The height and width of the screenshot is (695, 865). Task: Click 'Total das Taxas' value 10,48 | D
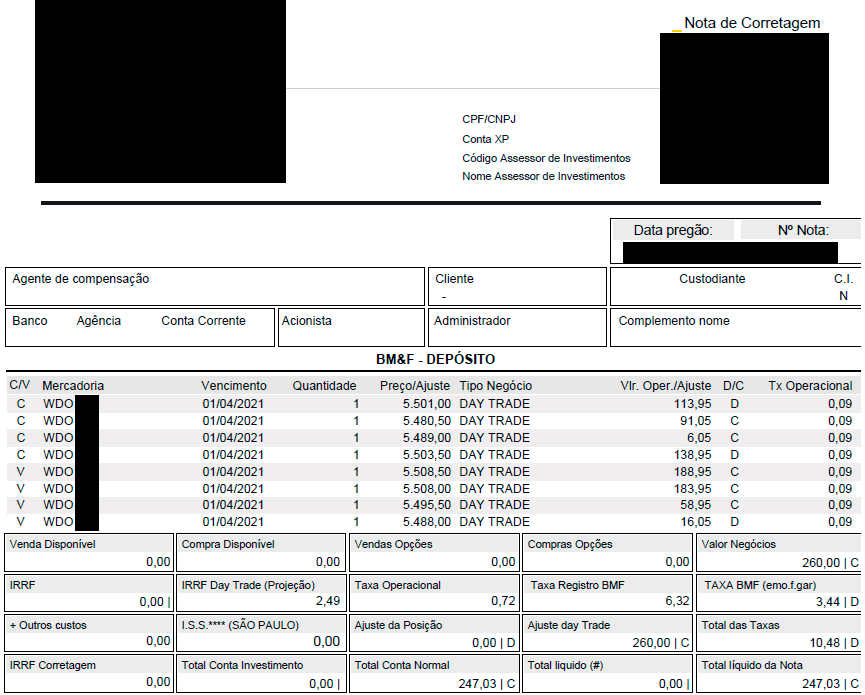(834, 643)
